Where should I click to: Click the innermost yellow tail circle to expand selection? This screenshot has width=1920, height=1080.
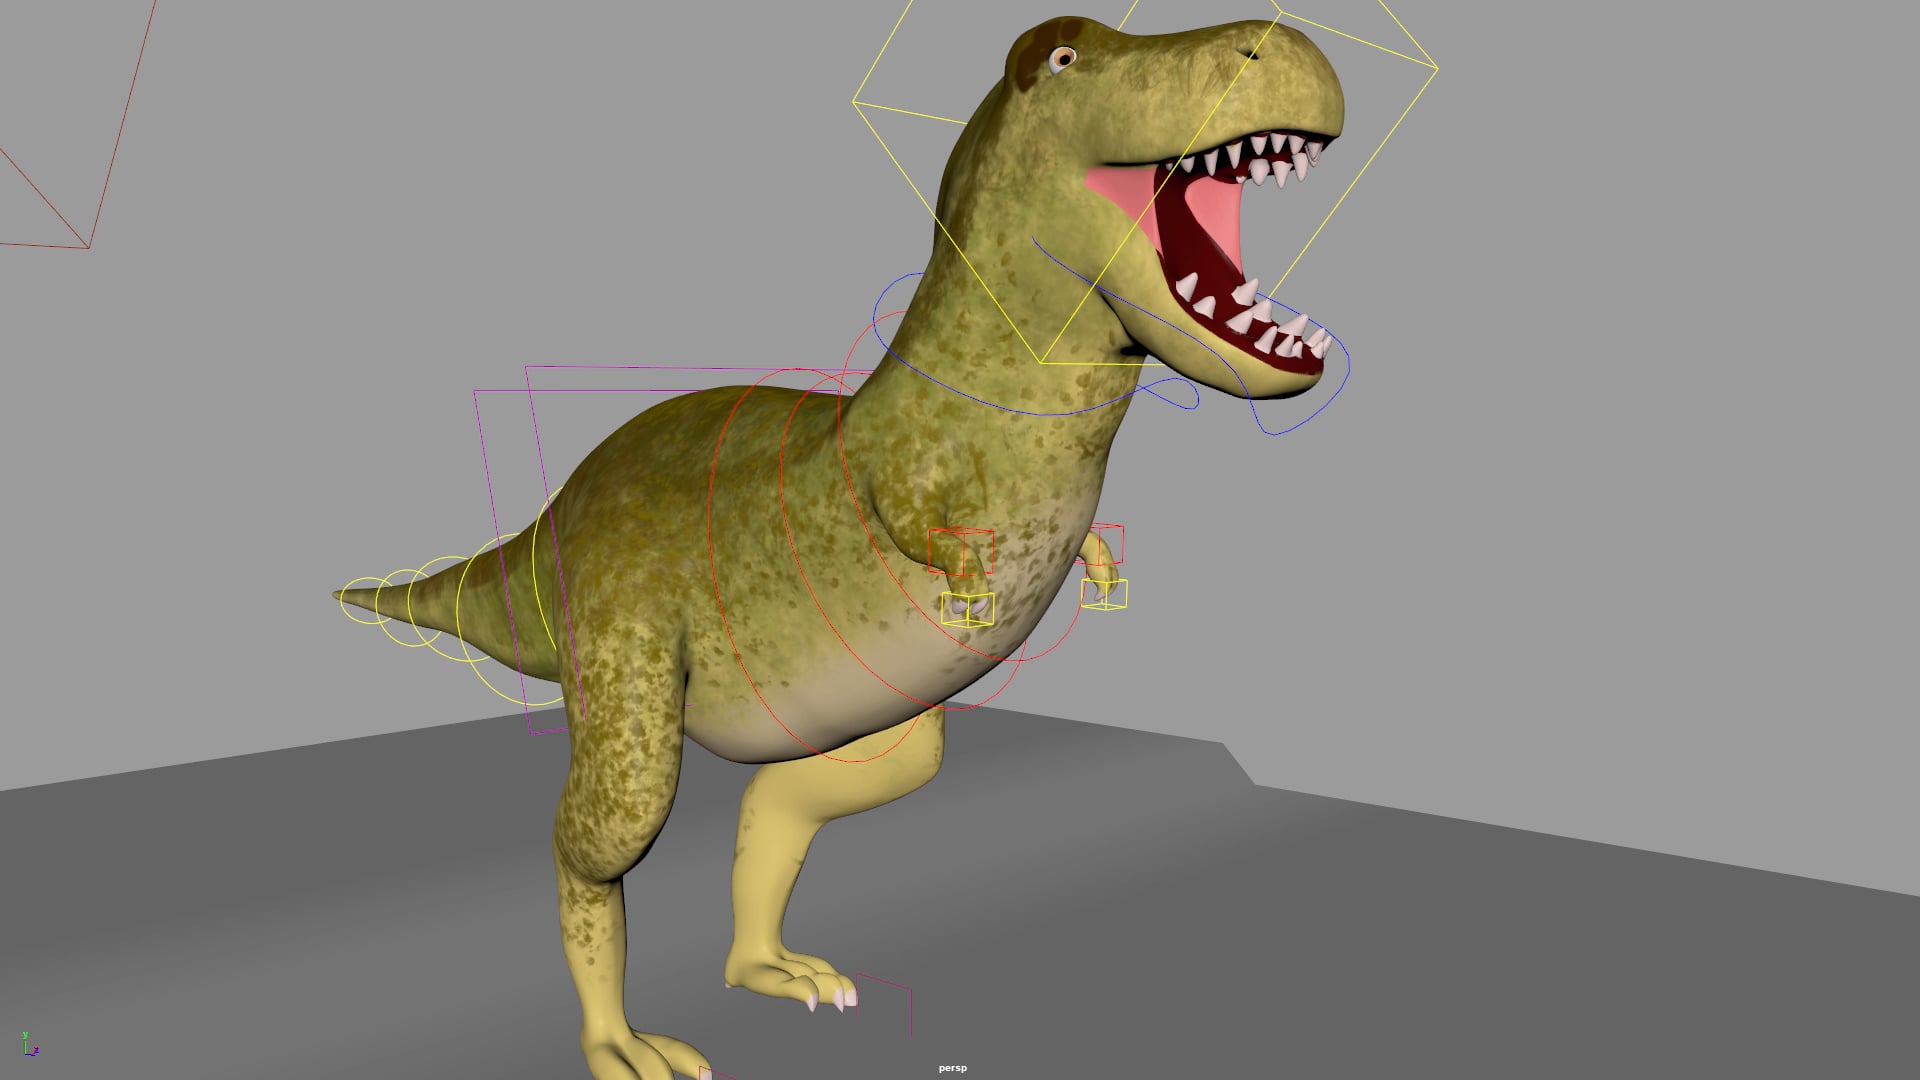(399, 572)
